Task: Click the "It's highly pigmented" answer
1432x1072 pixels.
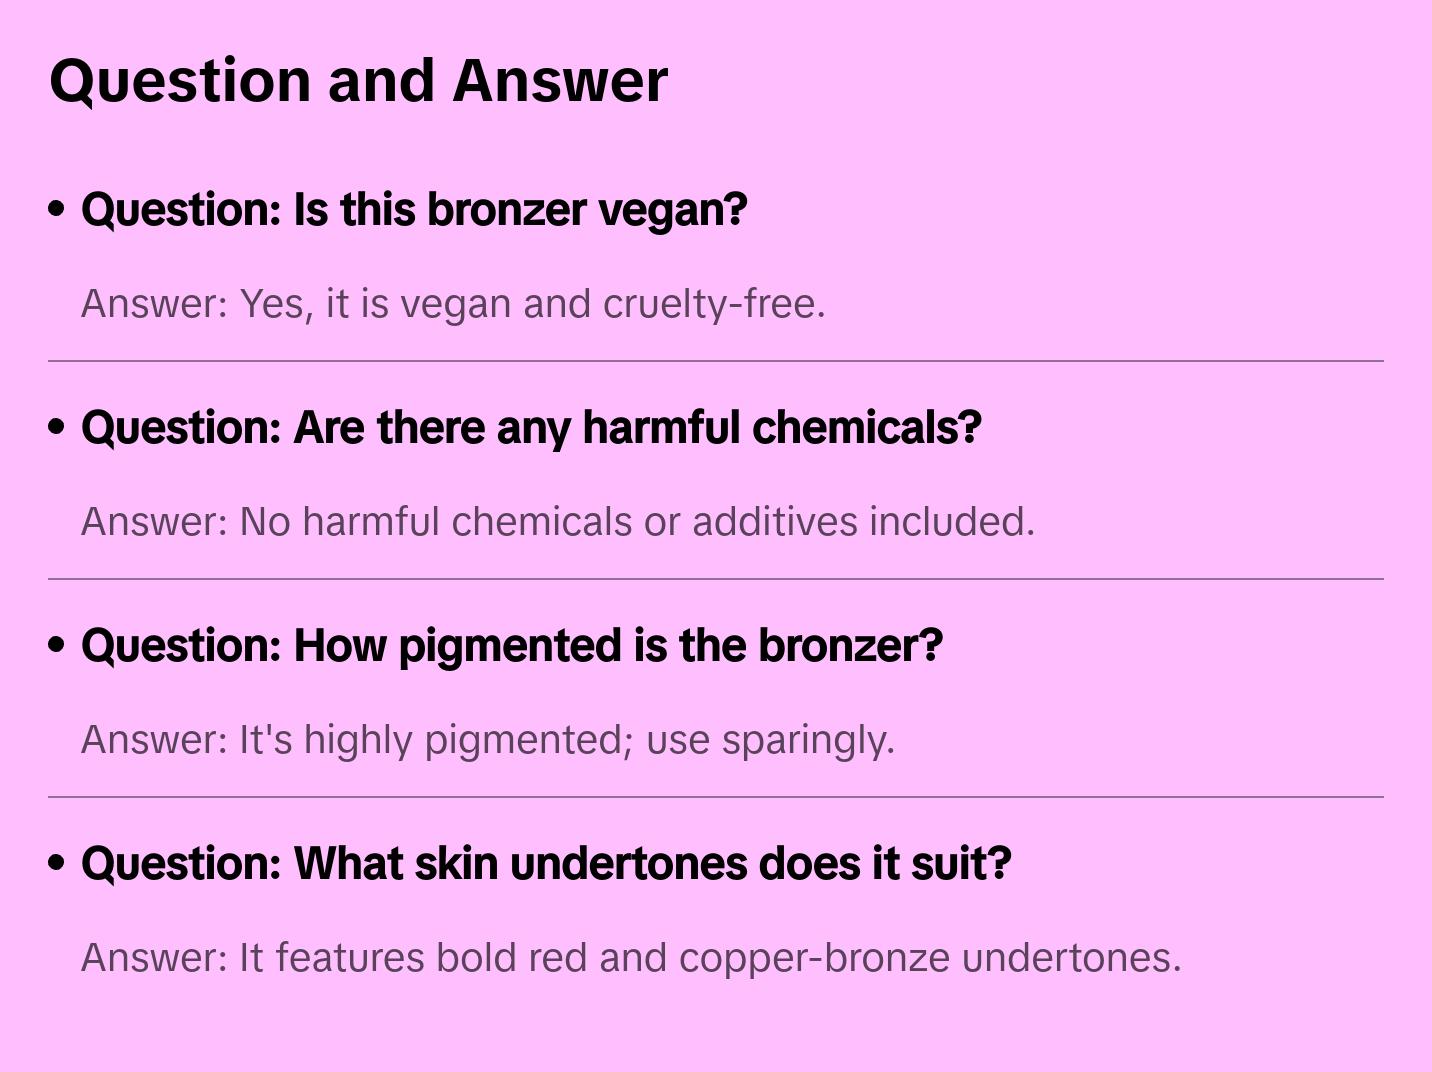Action: [487, 740]
